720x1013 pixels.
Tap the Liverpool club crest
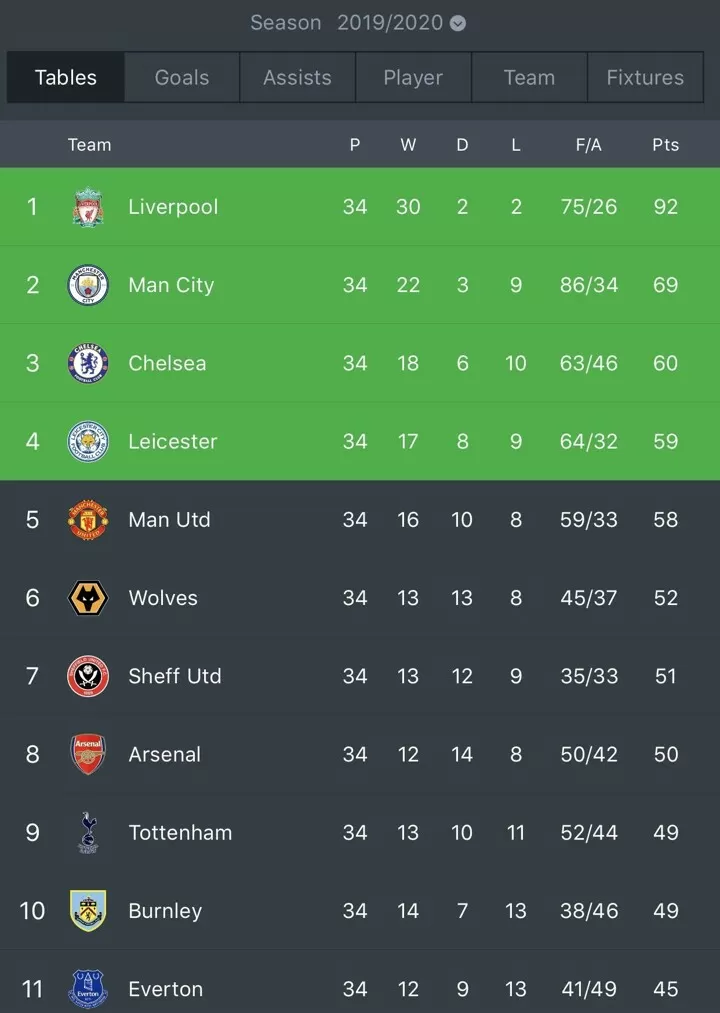(x=88, y=207)
